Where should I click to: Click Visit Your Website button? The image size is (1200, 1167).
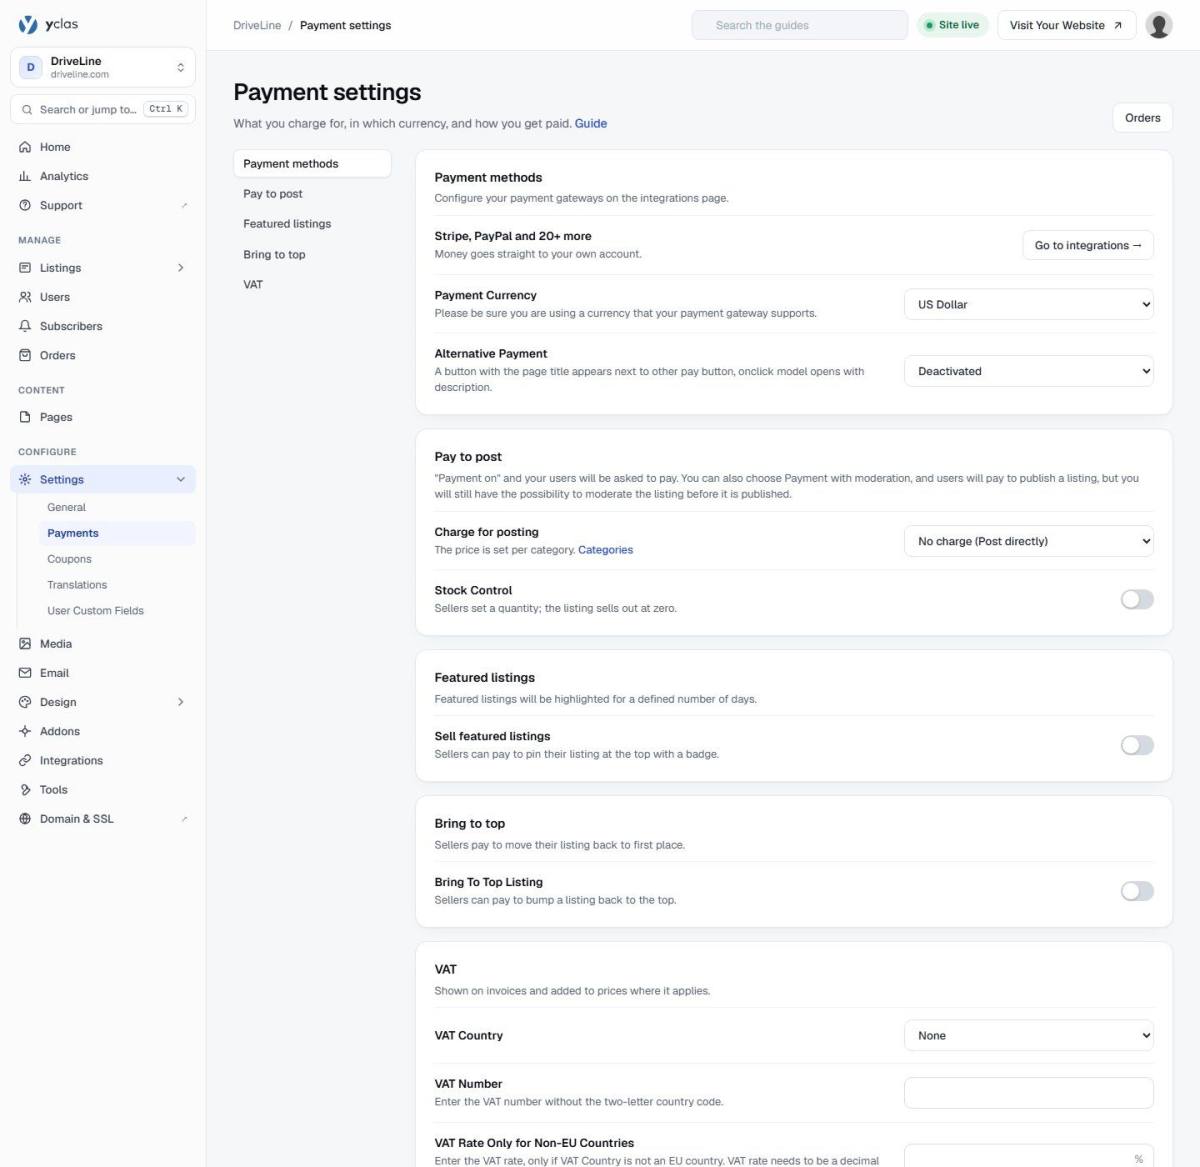[x=1066, y=25]
